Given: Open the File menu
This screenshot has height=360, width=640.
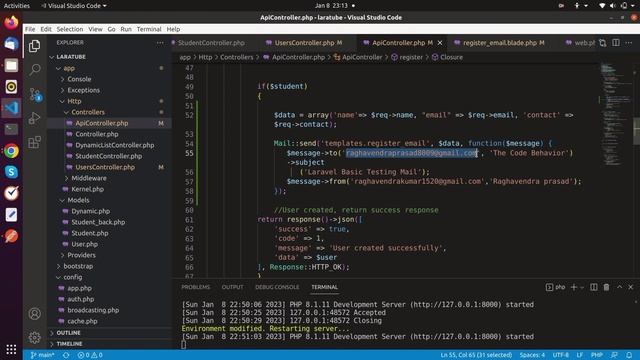Looking at the screenshot, I should (x=30, y=29).
